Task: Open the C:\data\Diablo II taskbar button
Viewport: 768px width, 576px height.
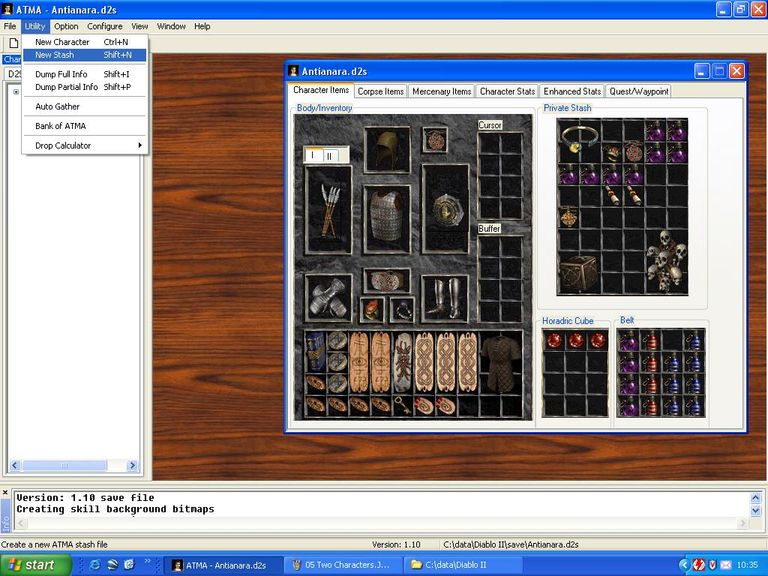Action: coord(462,565)
